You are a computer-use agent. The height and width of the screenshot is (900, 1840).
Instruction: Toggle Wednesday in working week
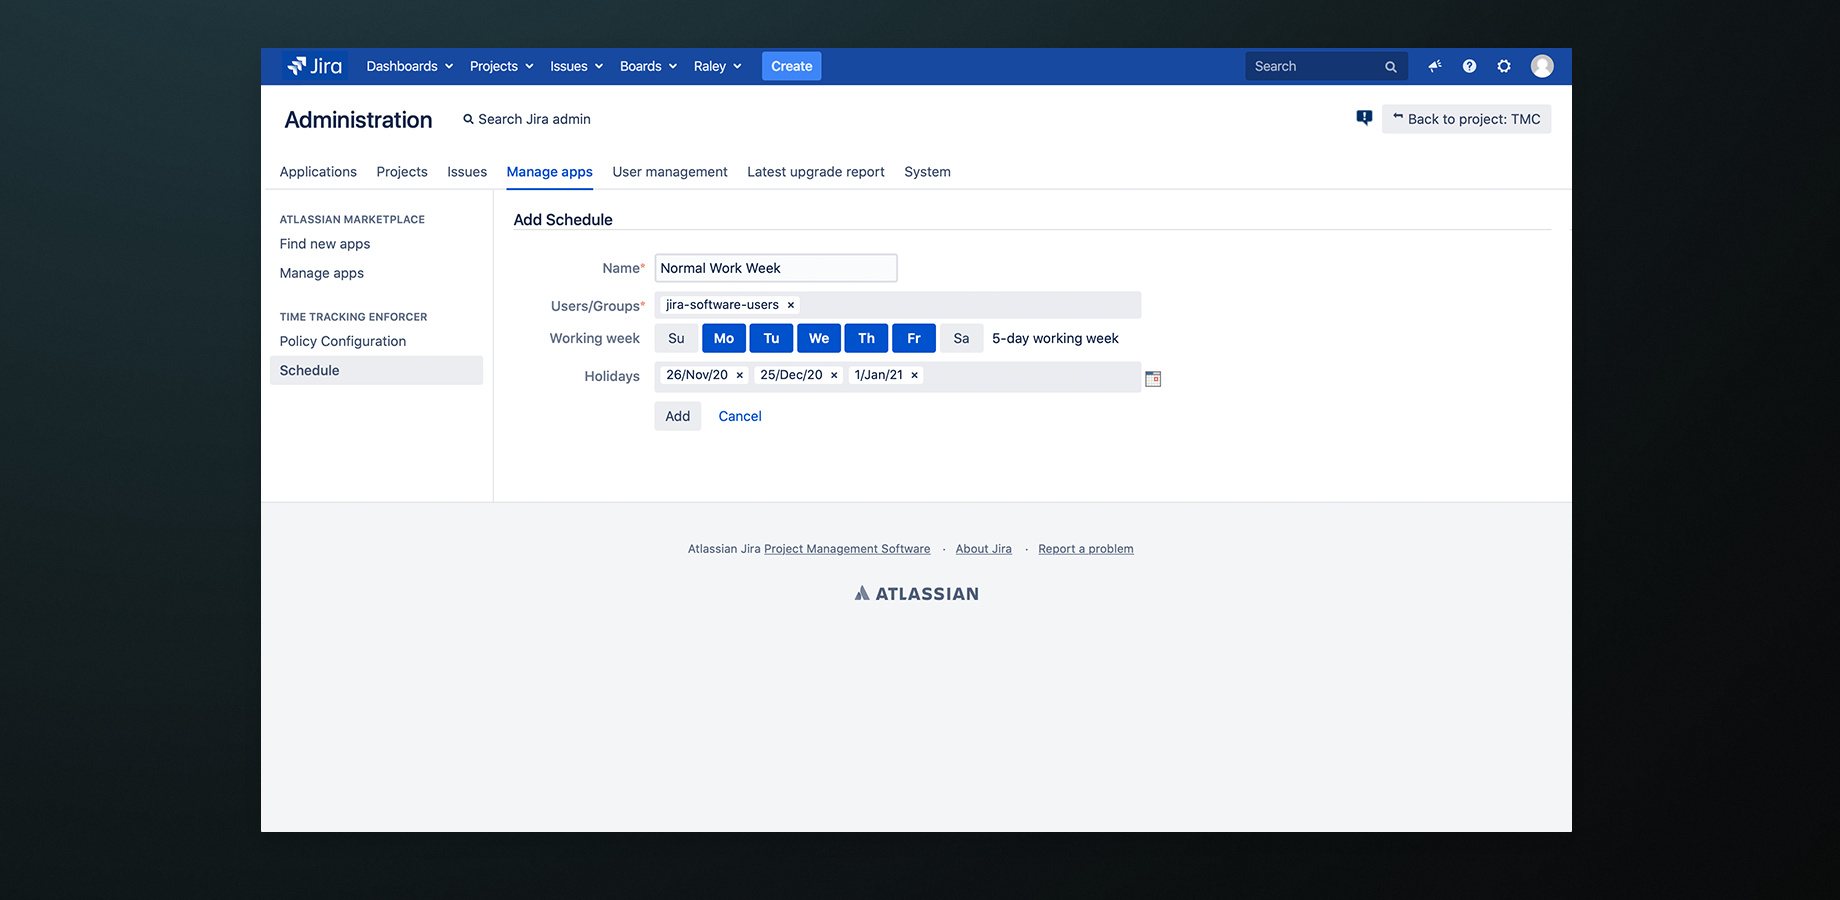pyautogui.click(x=819, y=338)
